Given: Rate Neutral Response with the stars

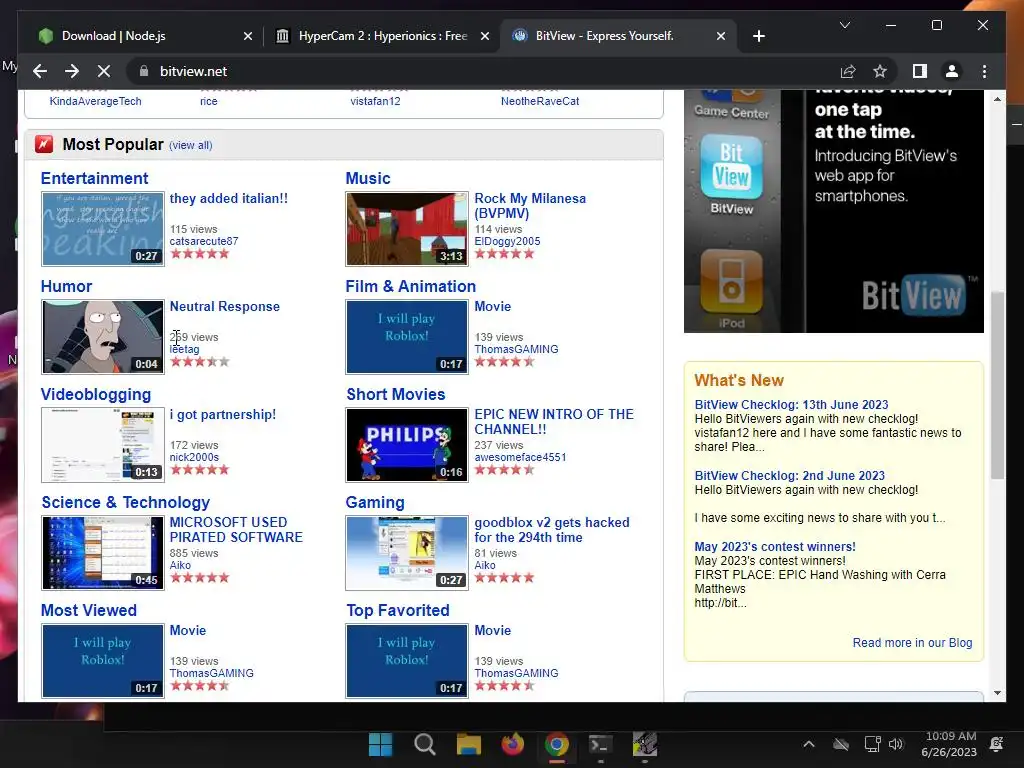Looking at the screenshot, I should point(200,362).
